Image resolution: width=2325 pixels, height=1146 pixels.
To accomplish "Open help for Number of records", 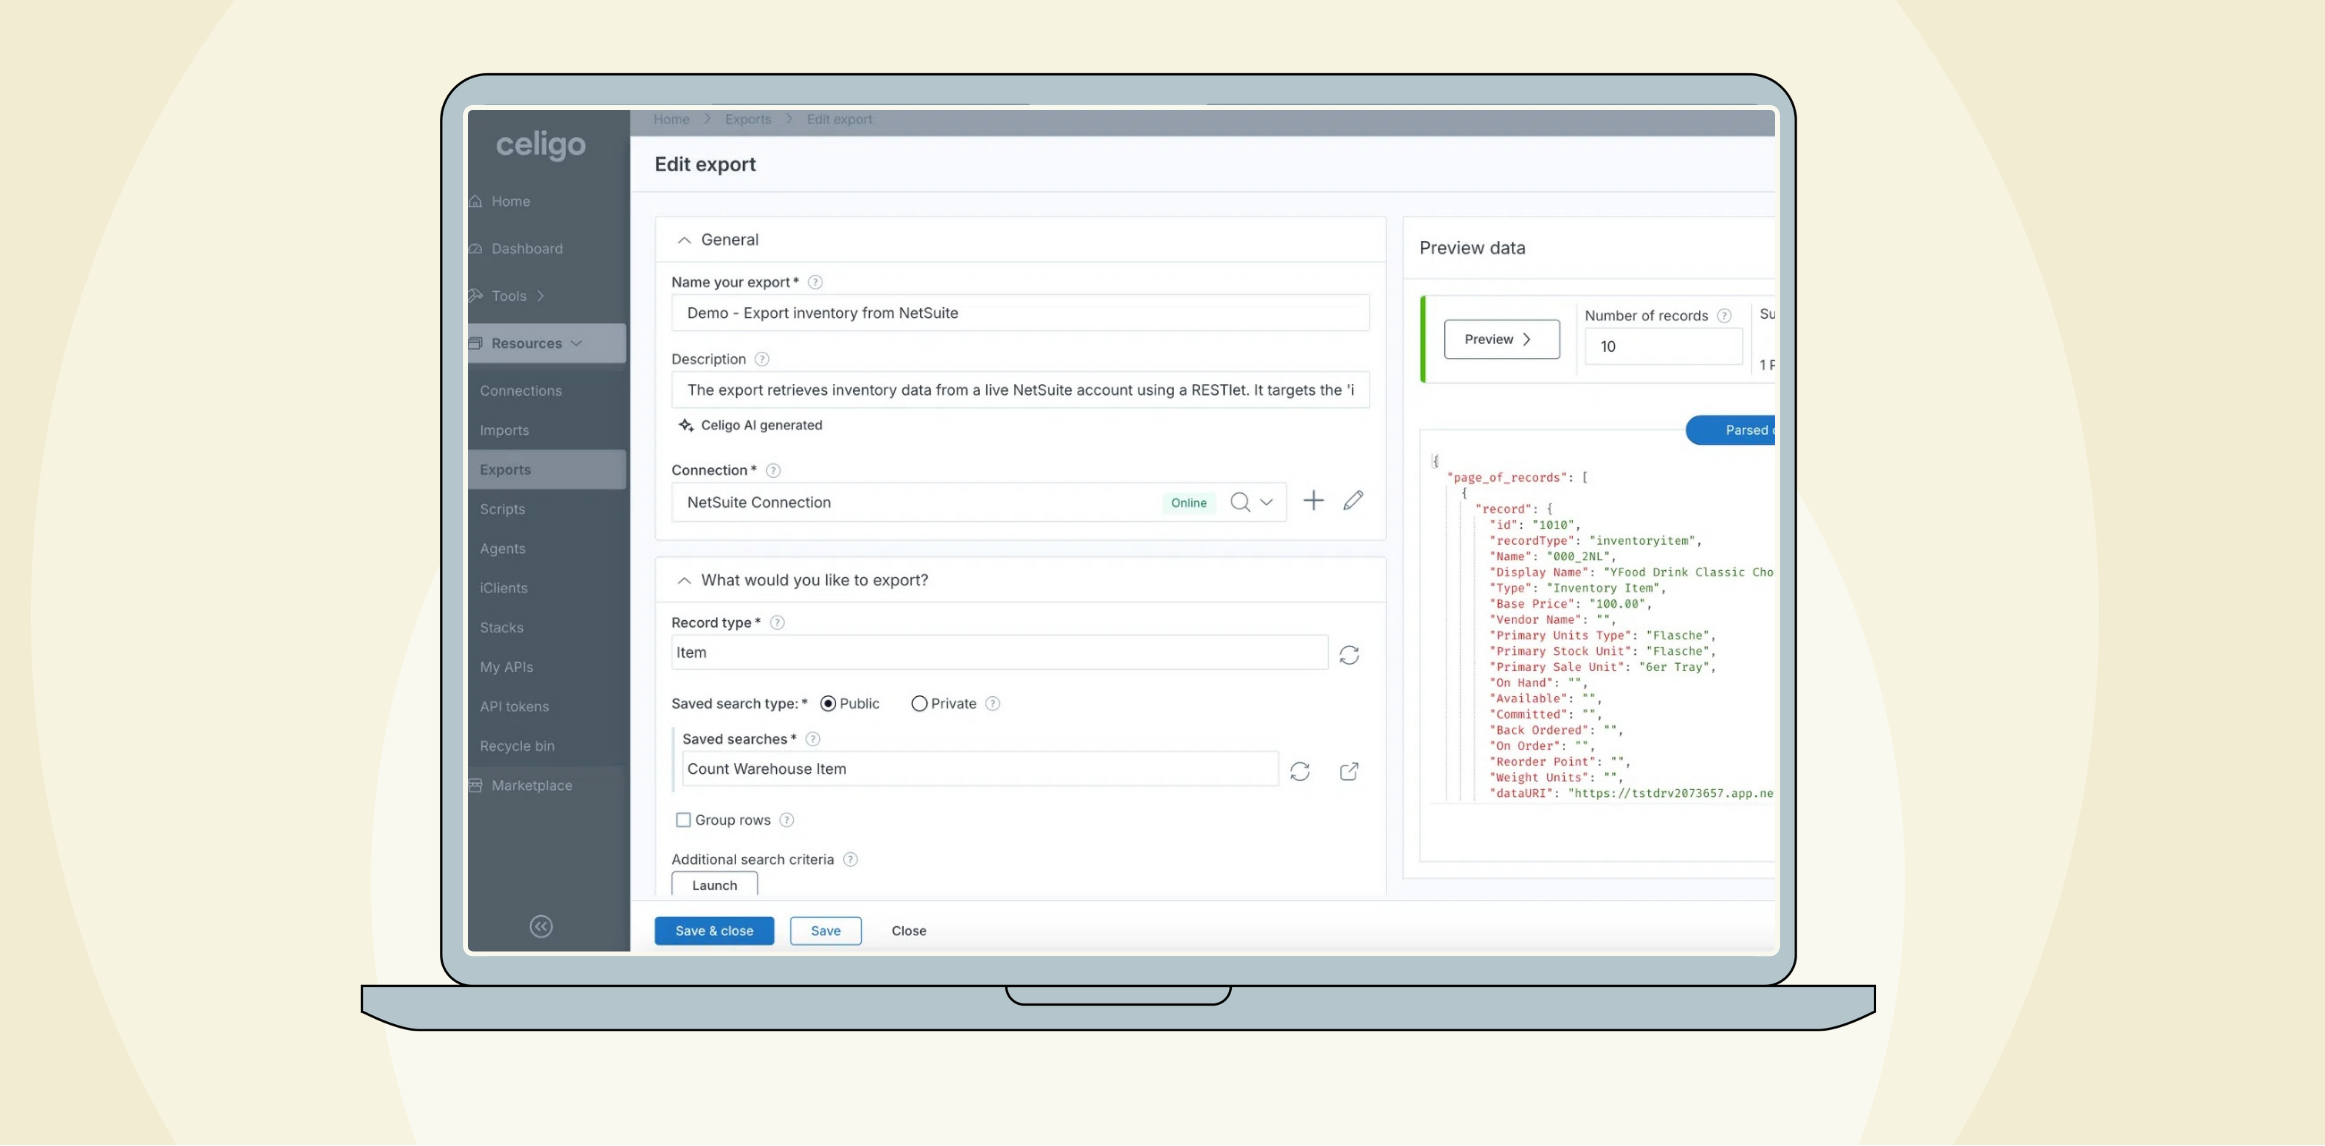I will coord(1724,316).
